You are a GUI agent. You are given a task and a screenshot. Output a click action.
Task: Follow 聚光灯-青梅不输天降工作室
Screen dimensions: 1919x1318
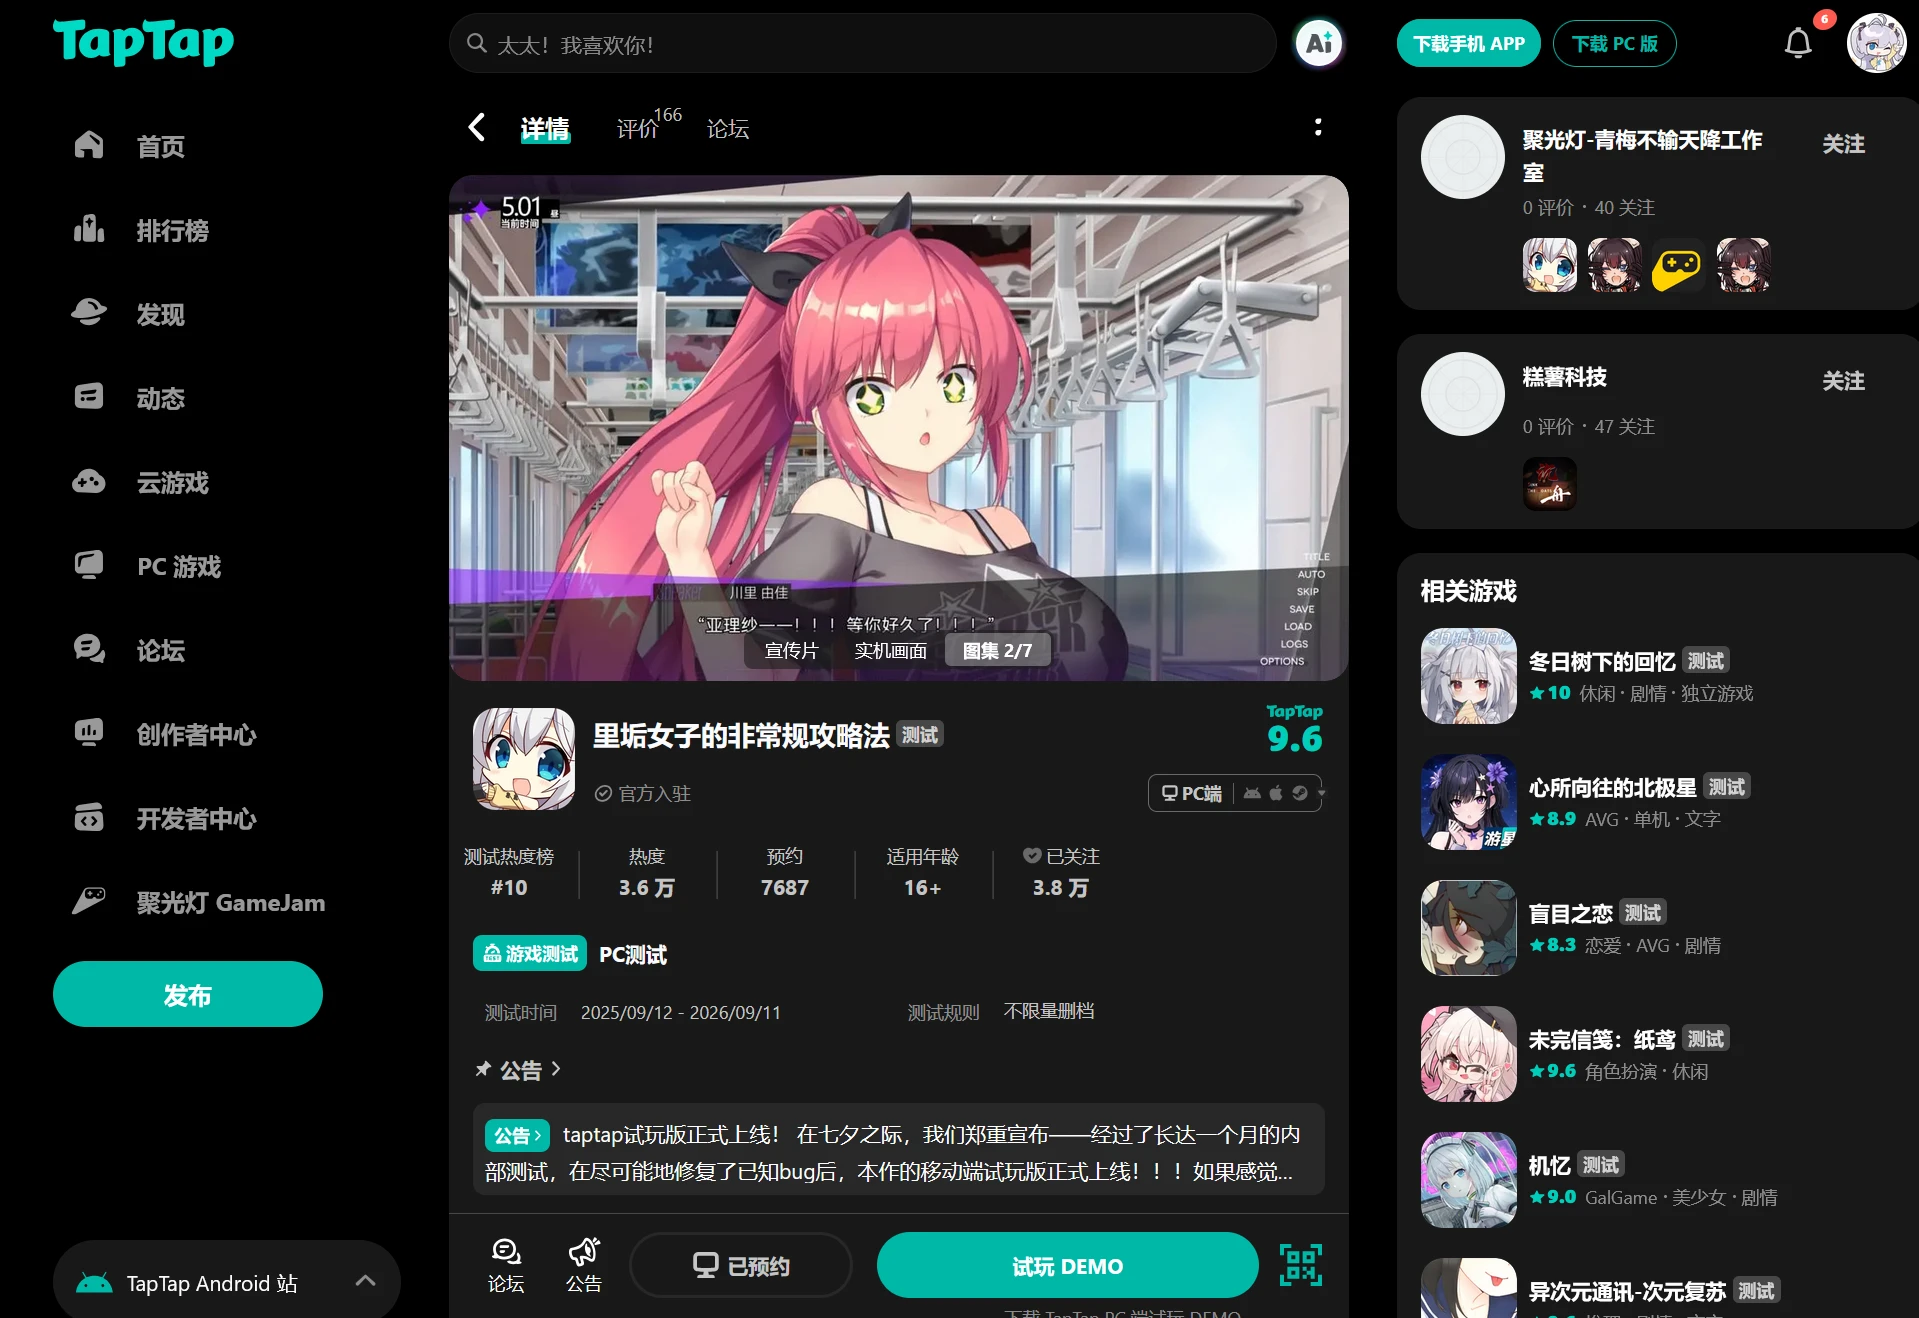coord(1843,144)
